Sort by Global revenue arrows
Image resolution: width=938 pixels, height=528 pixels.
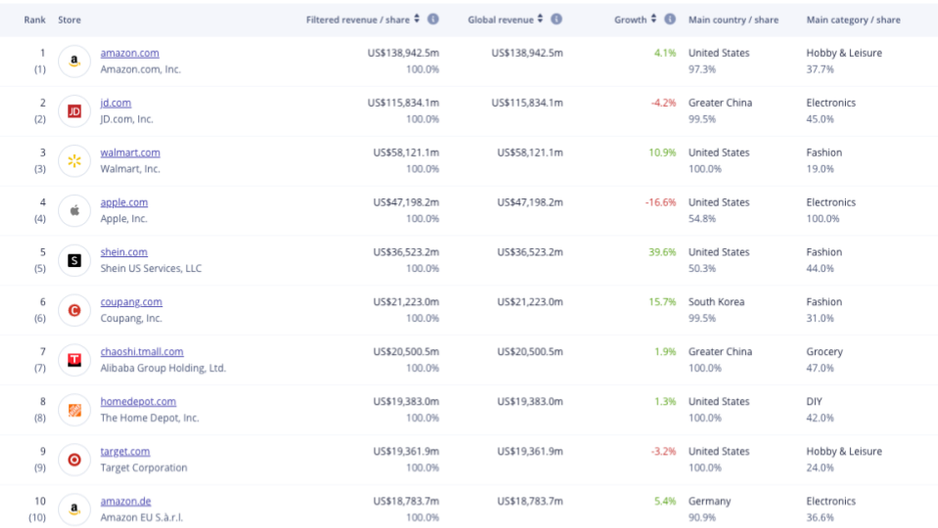(x=540, y=19)
